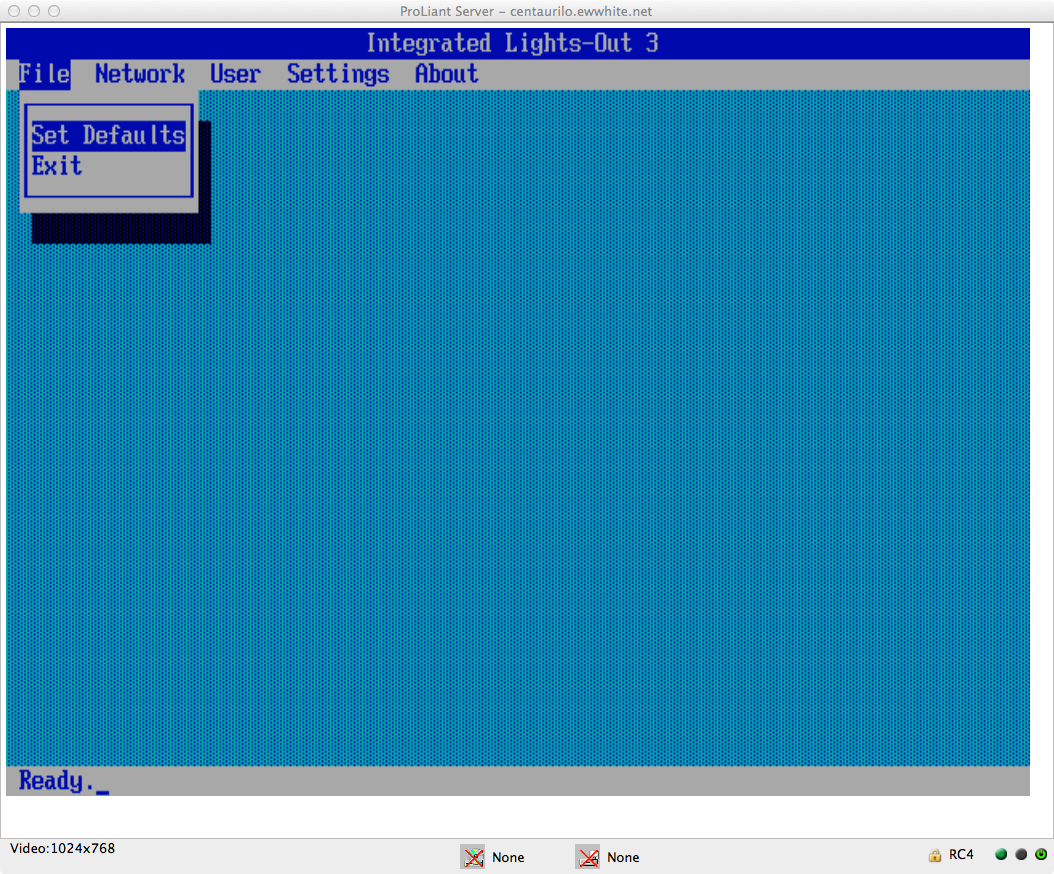Click the RC4 encryption lock icon

[x=934, y=855]
